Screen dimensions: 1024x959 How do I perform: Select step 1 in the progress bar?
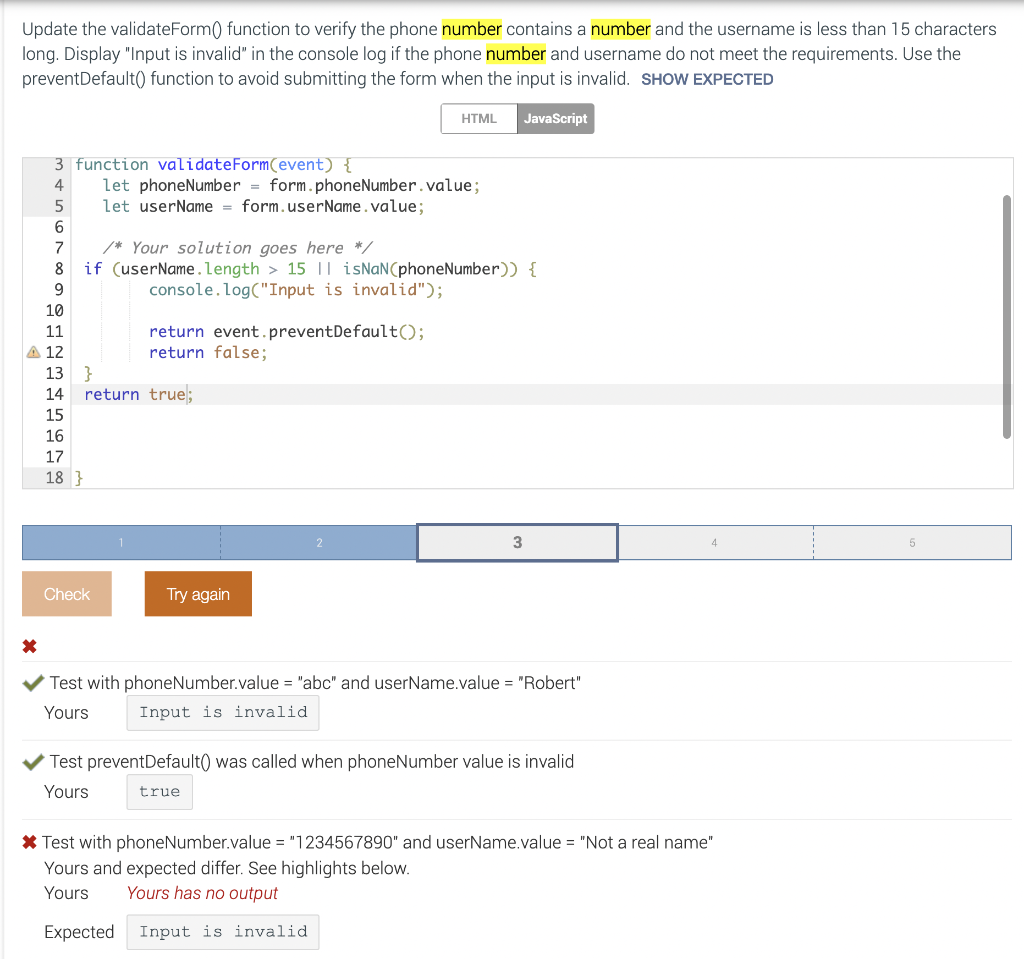[120, 542]
